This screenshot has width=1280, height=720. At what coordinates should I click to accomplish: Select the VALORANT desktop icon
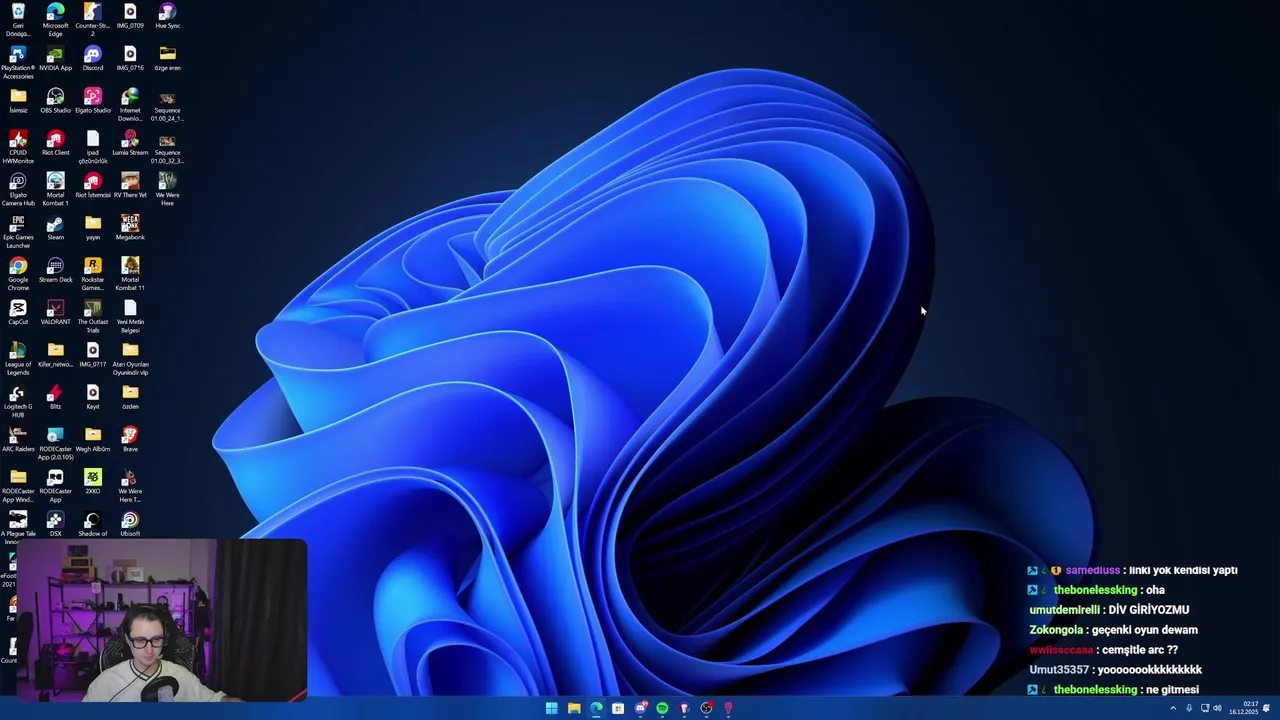click(x=55, y=312)
